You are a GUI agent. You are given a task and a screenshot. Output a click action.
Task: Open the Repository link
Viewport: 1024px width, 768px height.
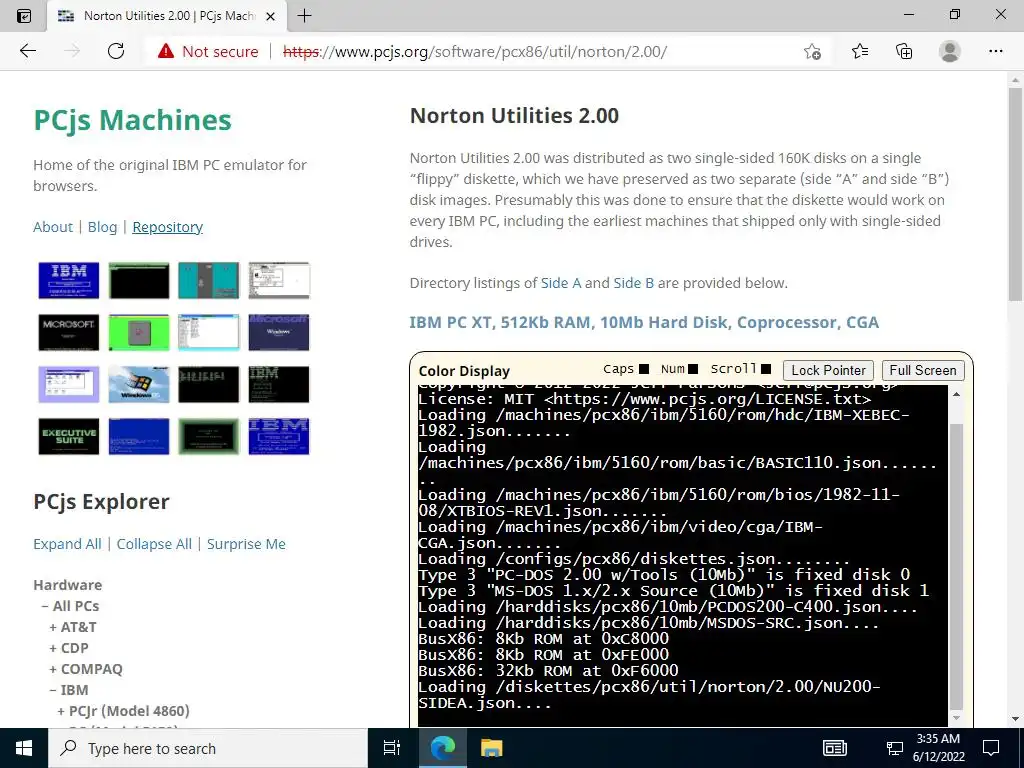click(x=168, y=227)
